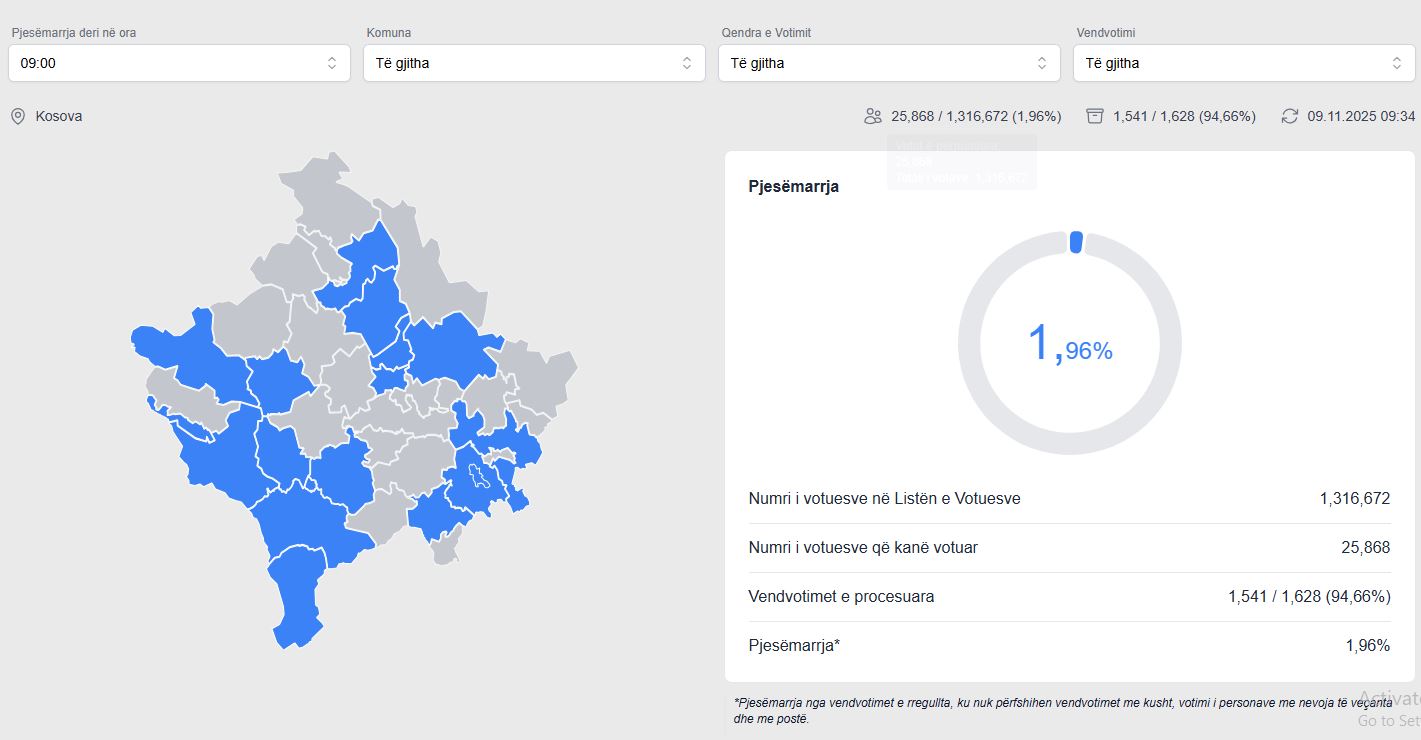
Task: Click the 1,541 / 1,628 header statistic
Action: click(1183, 116)
